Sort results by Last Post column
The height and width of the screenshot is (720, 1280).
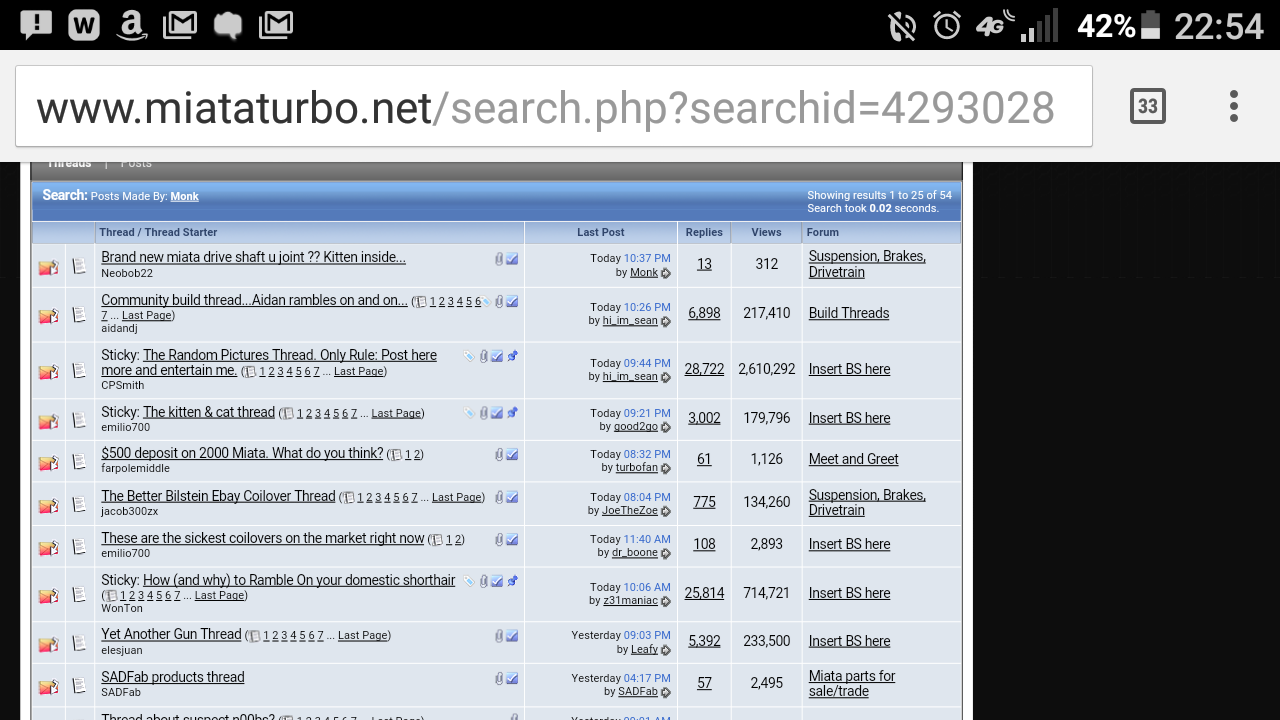click(x=601, y=233)
